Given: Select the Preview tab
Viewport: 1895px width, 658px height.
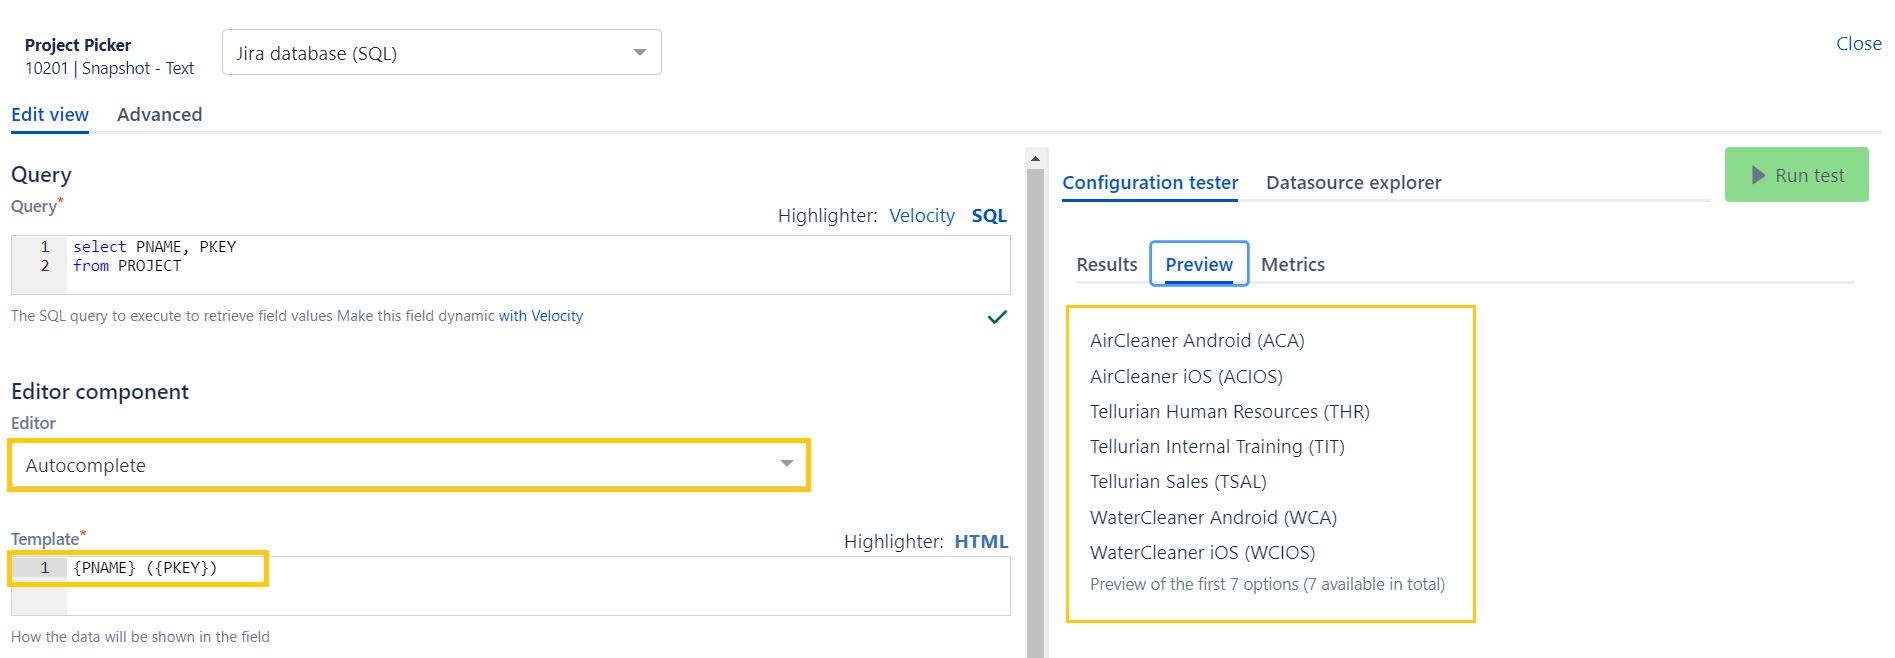Looking at the screenshot, I should coord(1198,265).
